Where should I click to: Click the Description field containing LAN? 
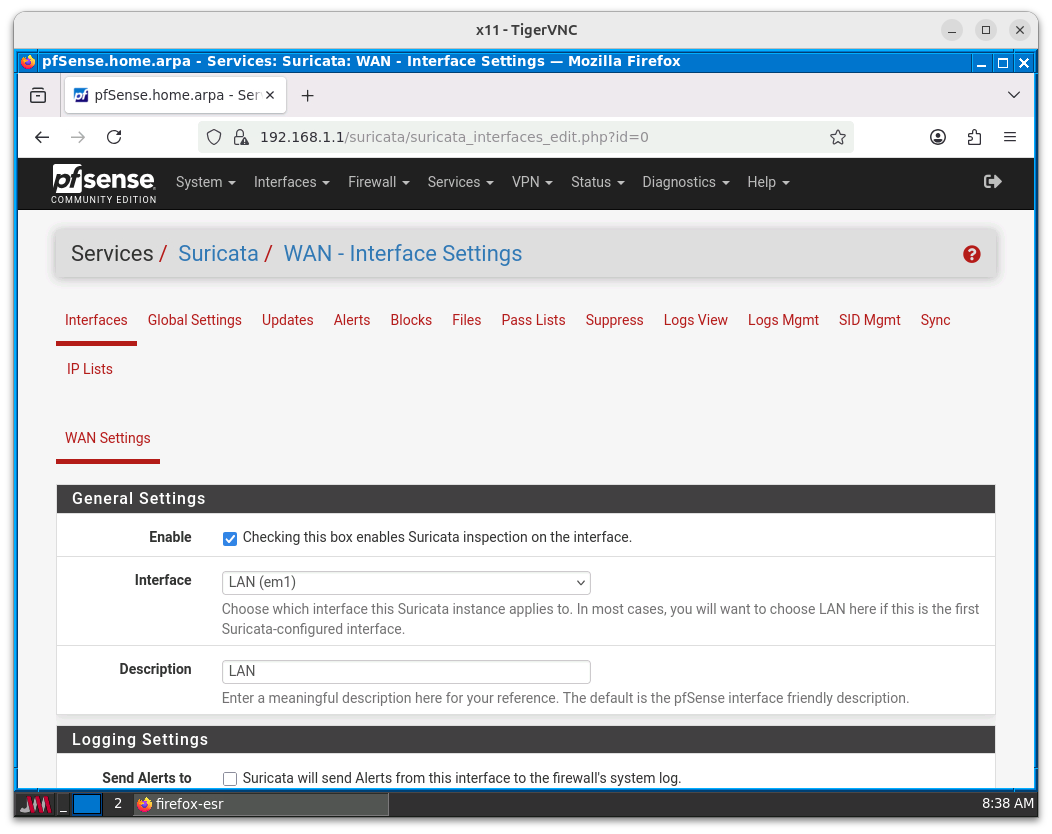pyautogui.click(x=406, y=672)
